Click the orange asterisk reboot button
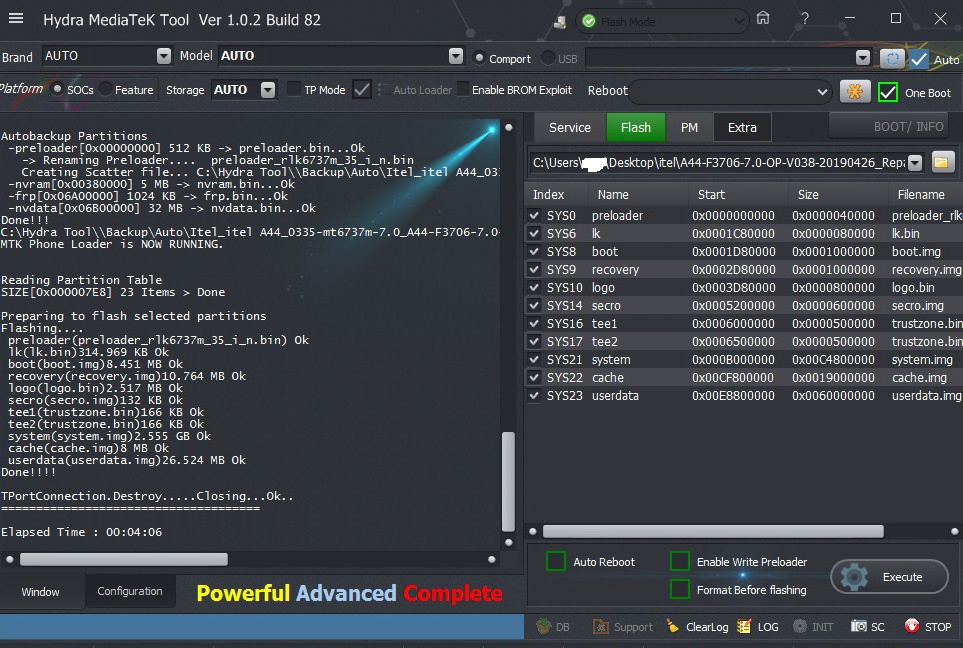Viewport: 963px width, 648px height. (x=854, y=92)
